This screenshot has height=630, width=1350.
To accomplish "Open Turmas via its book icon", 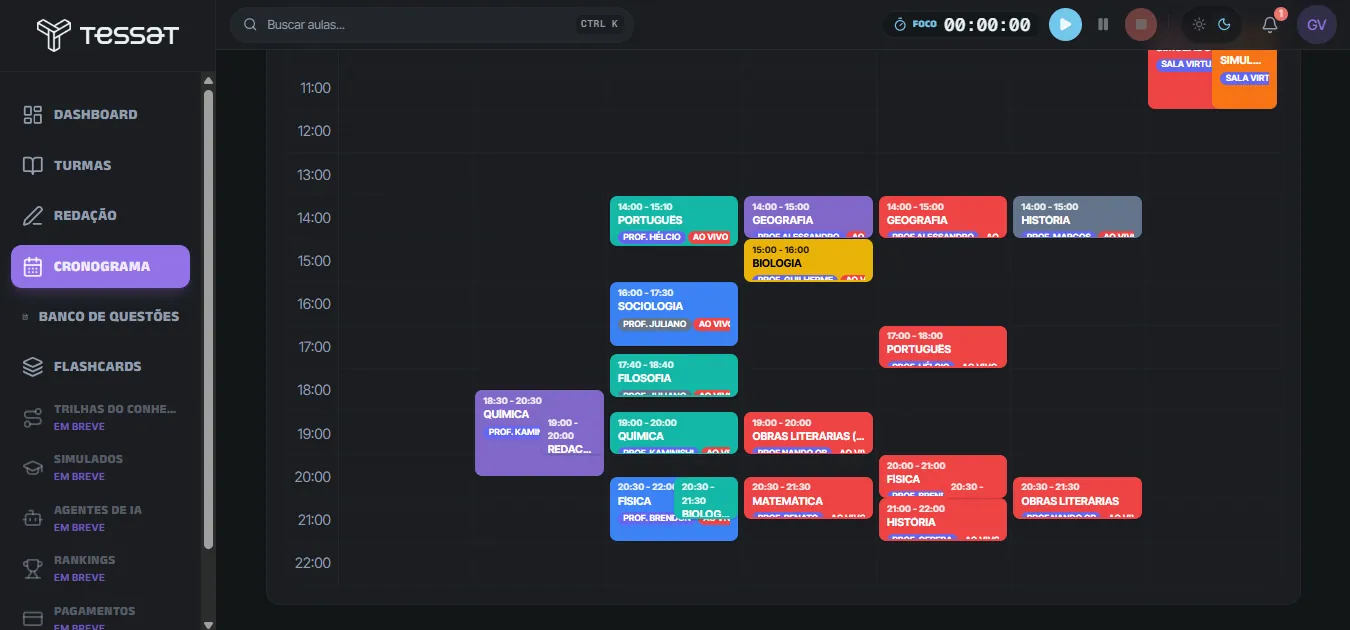I will [x=32, y=165].
